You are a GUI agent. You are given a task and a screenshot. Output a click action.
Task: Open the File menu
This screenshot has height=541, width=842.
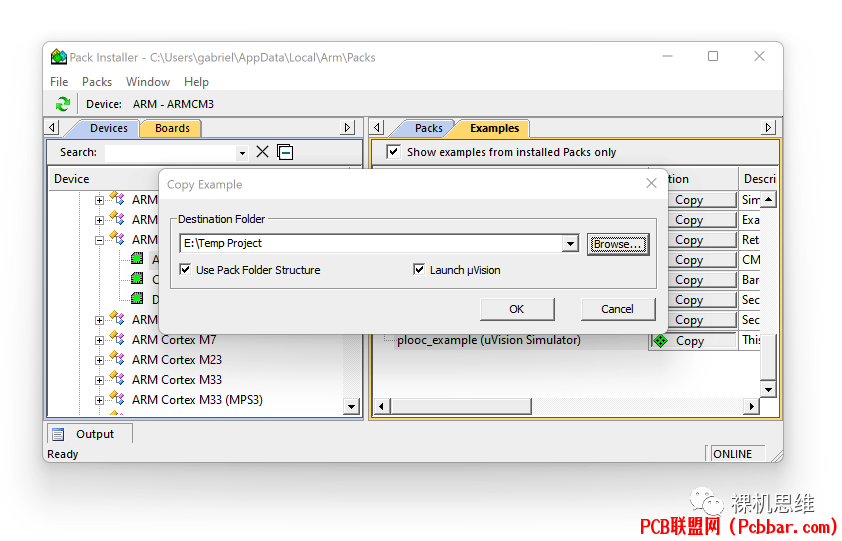(x=59, y=82)
